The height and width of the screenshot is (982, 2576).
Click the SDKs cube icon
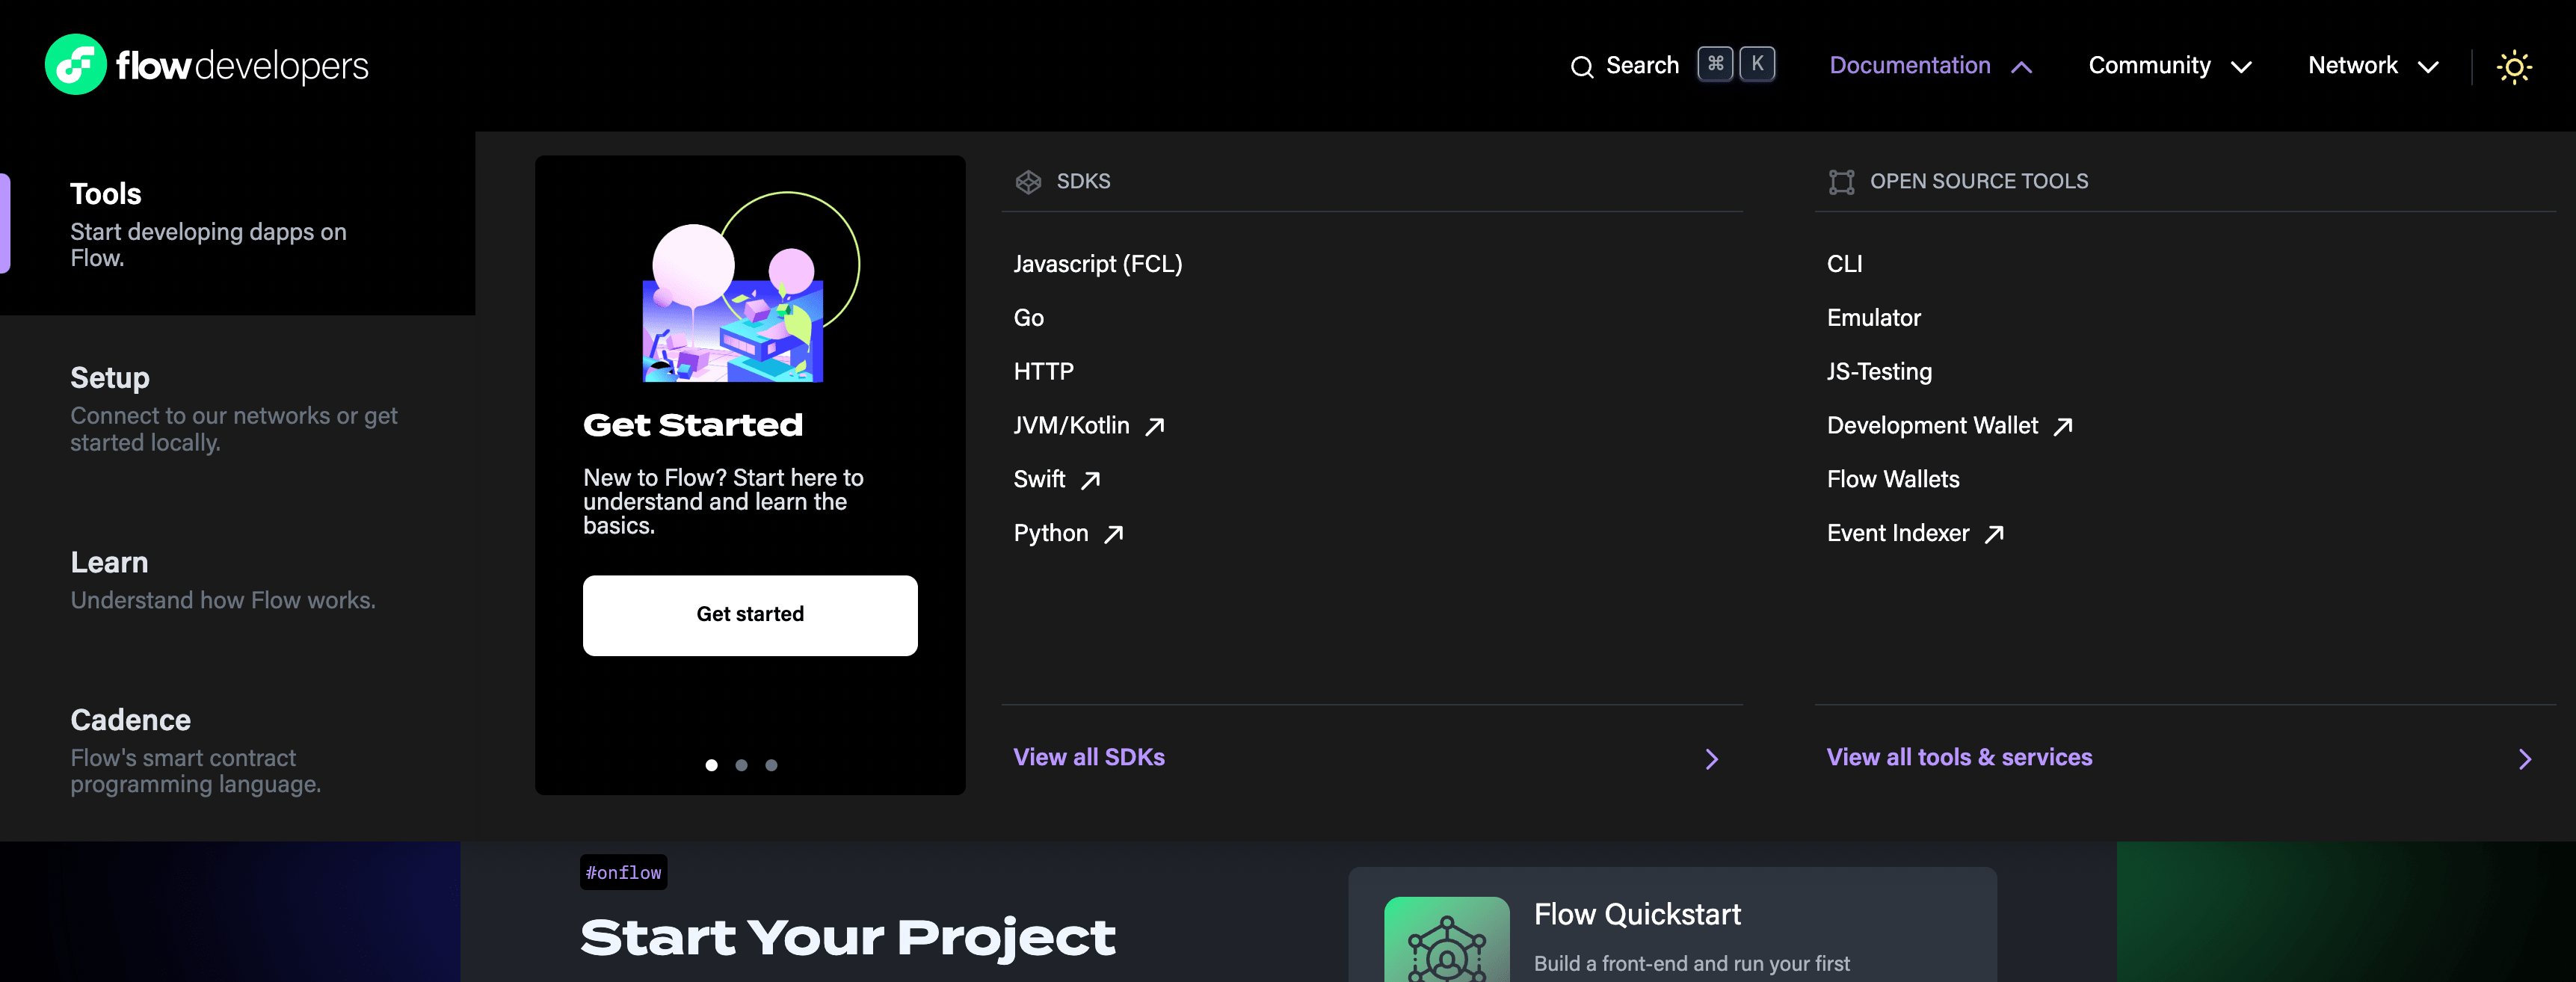1028,182
